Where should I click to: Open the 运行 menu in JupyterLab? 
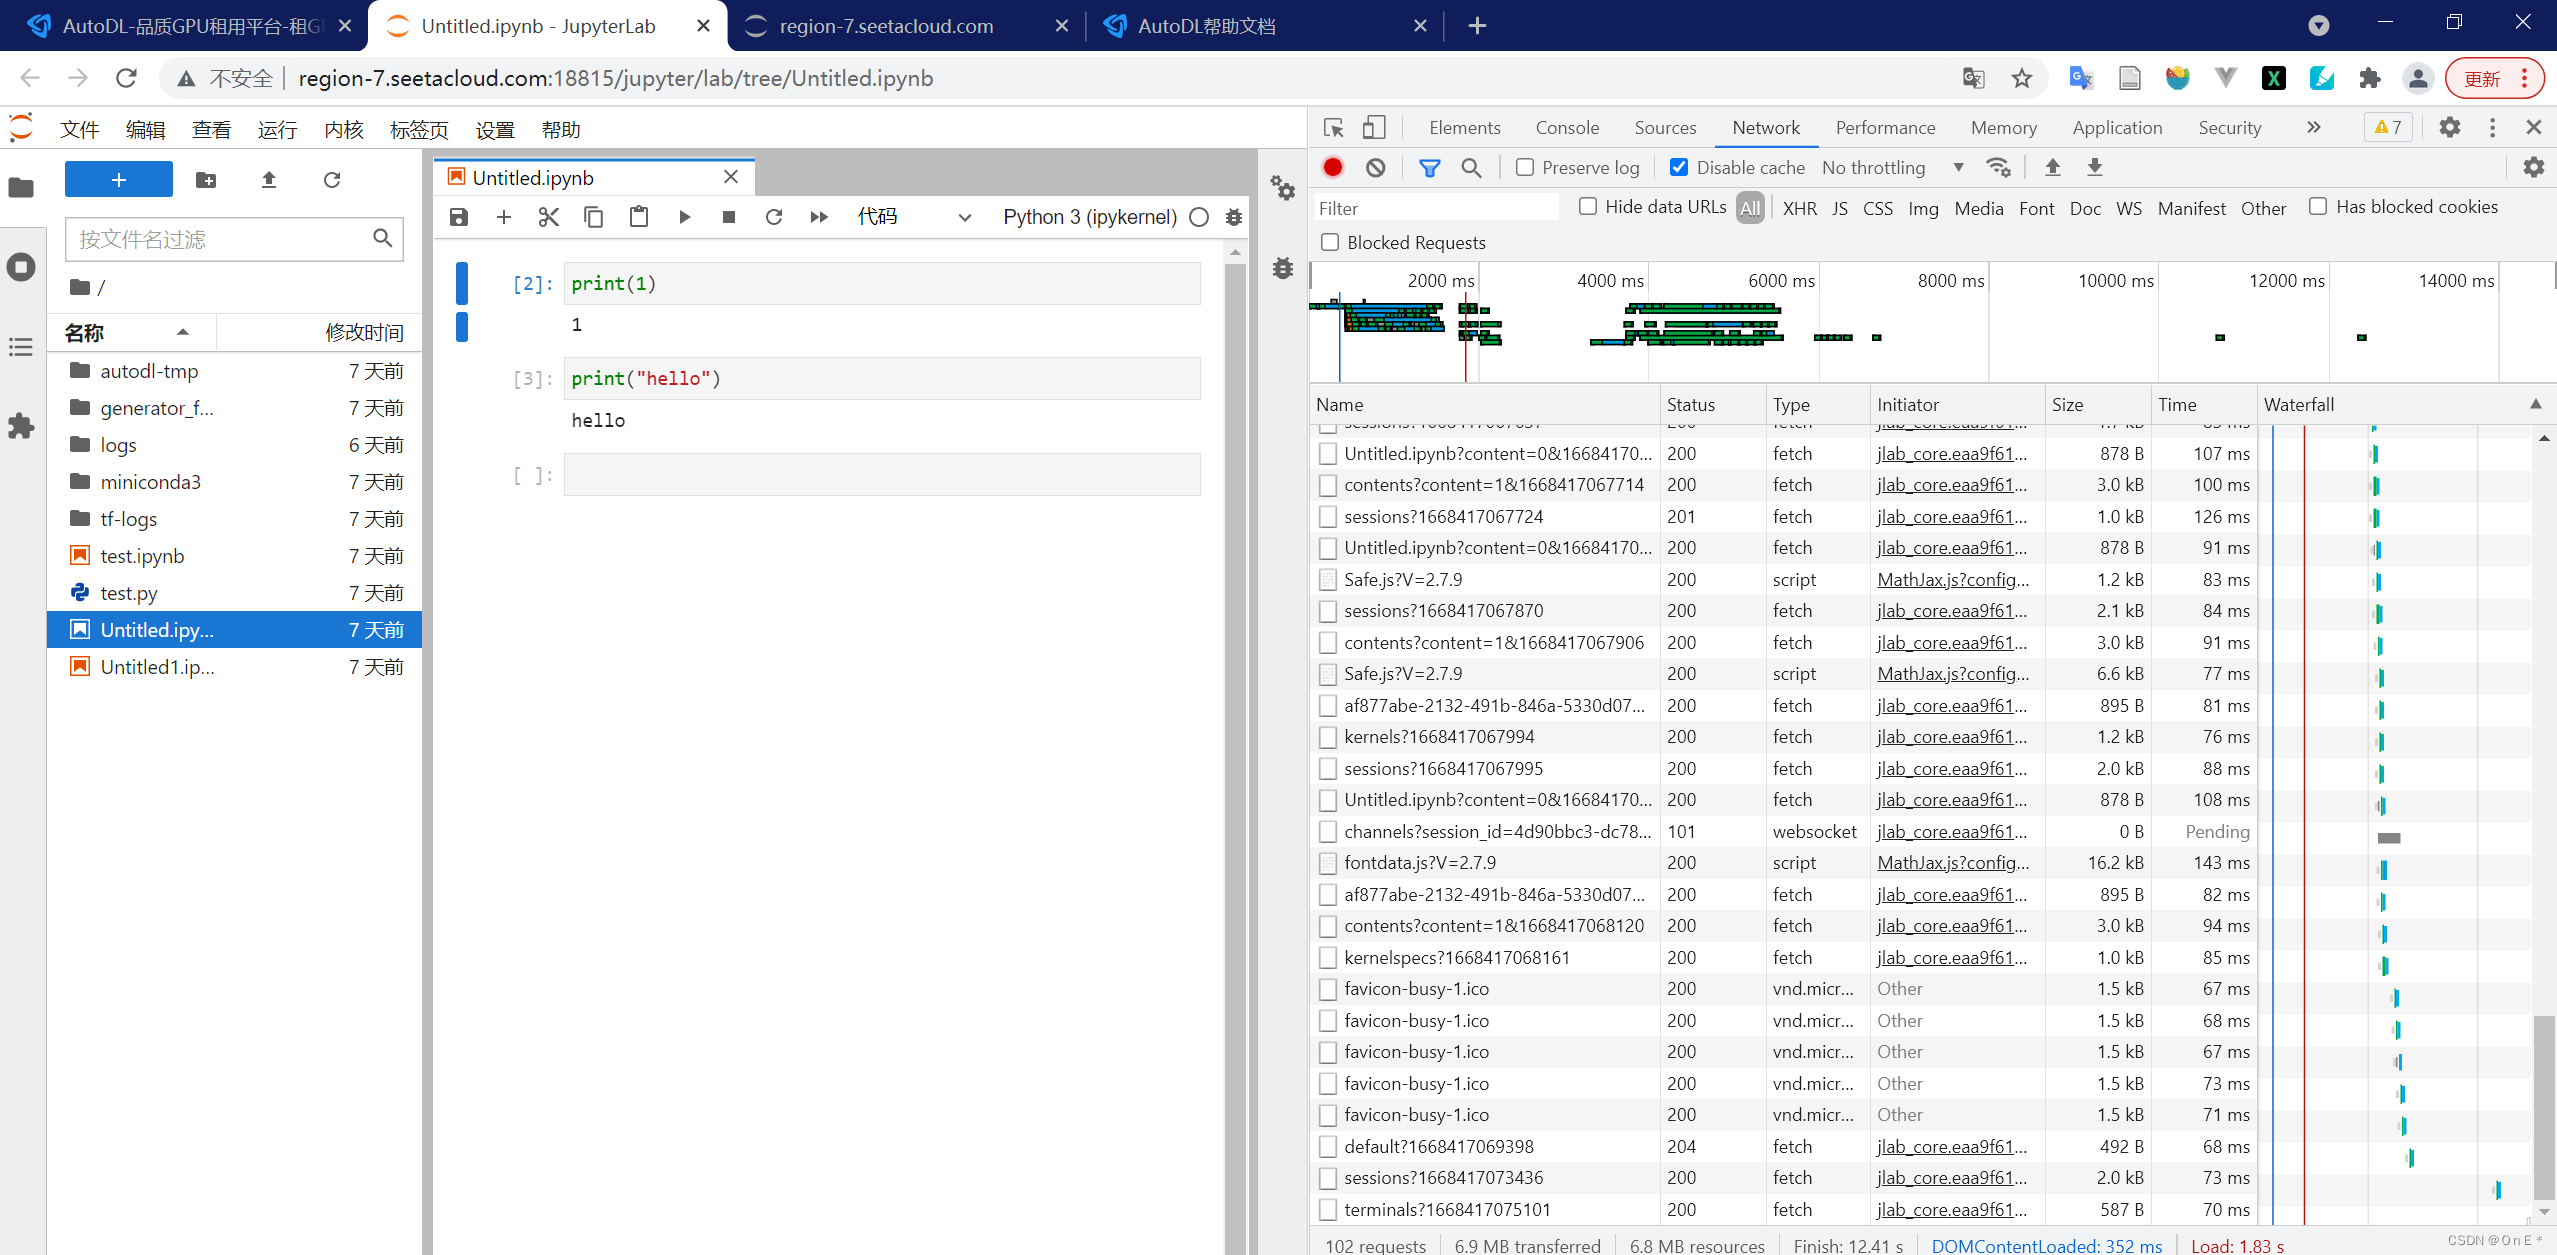tap(277, 129)
